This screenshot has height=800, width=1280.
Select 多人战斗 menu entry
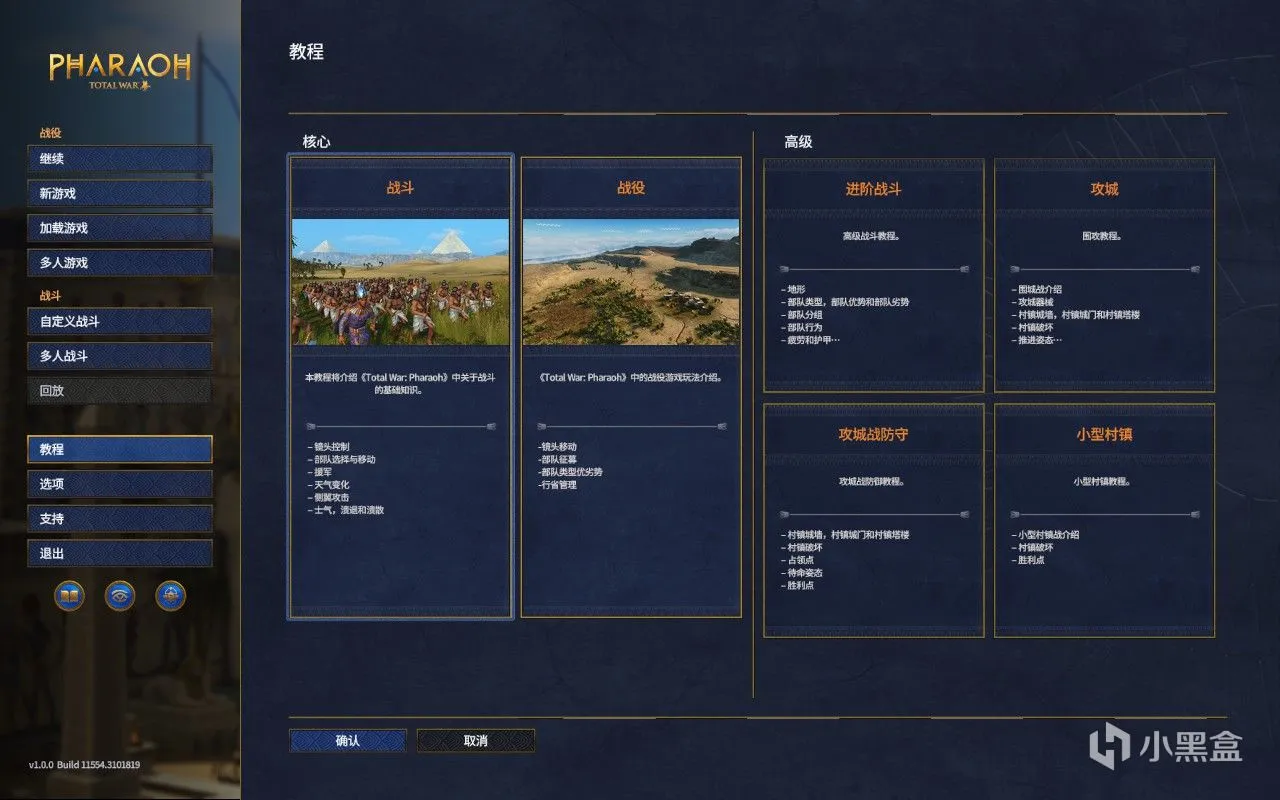click(x=120, y=356)
